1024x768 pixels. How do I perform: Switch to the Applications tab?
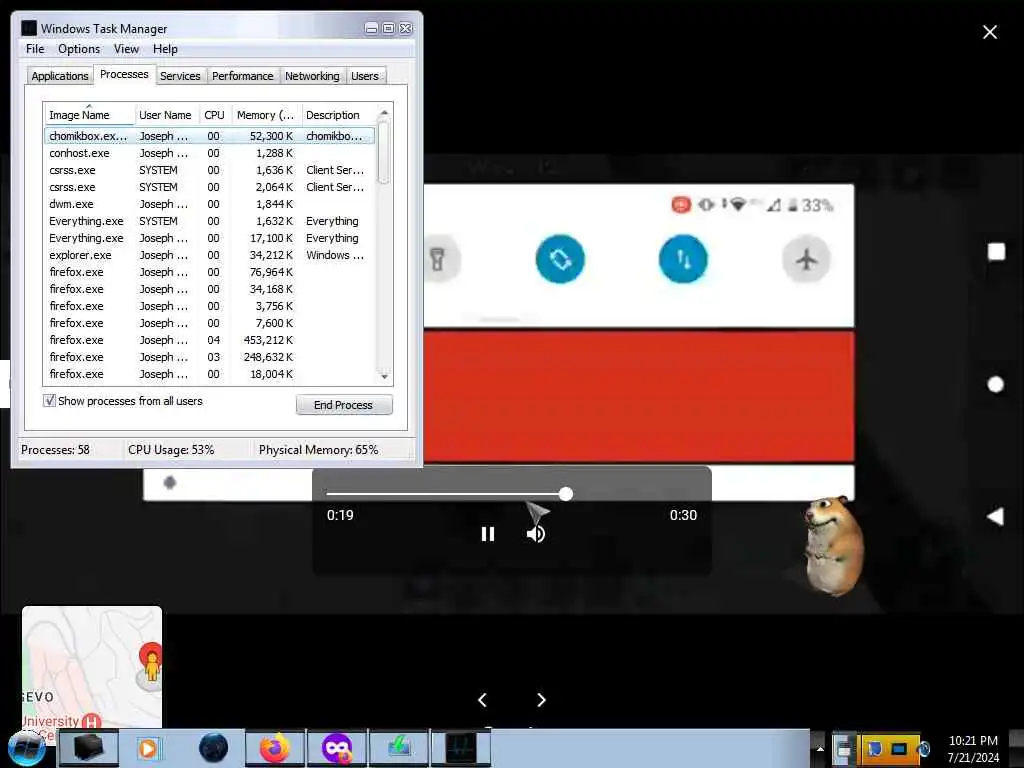tap(60, 76)
